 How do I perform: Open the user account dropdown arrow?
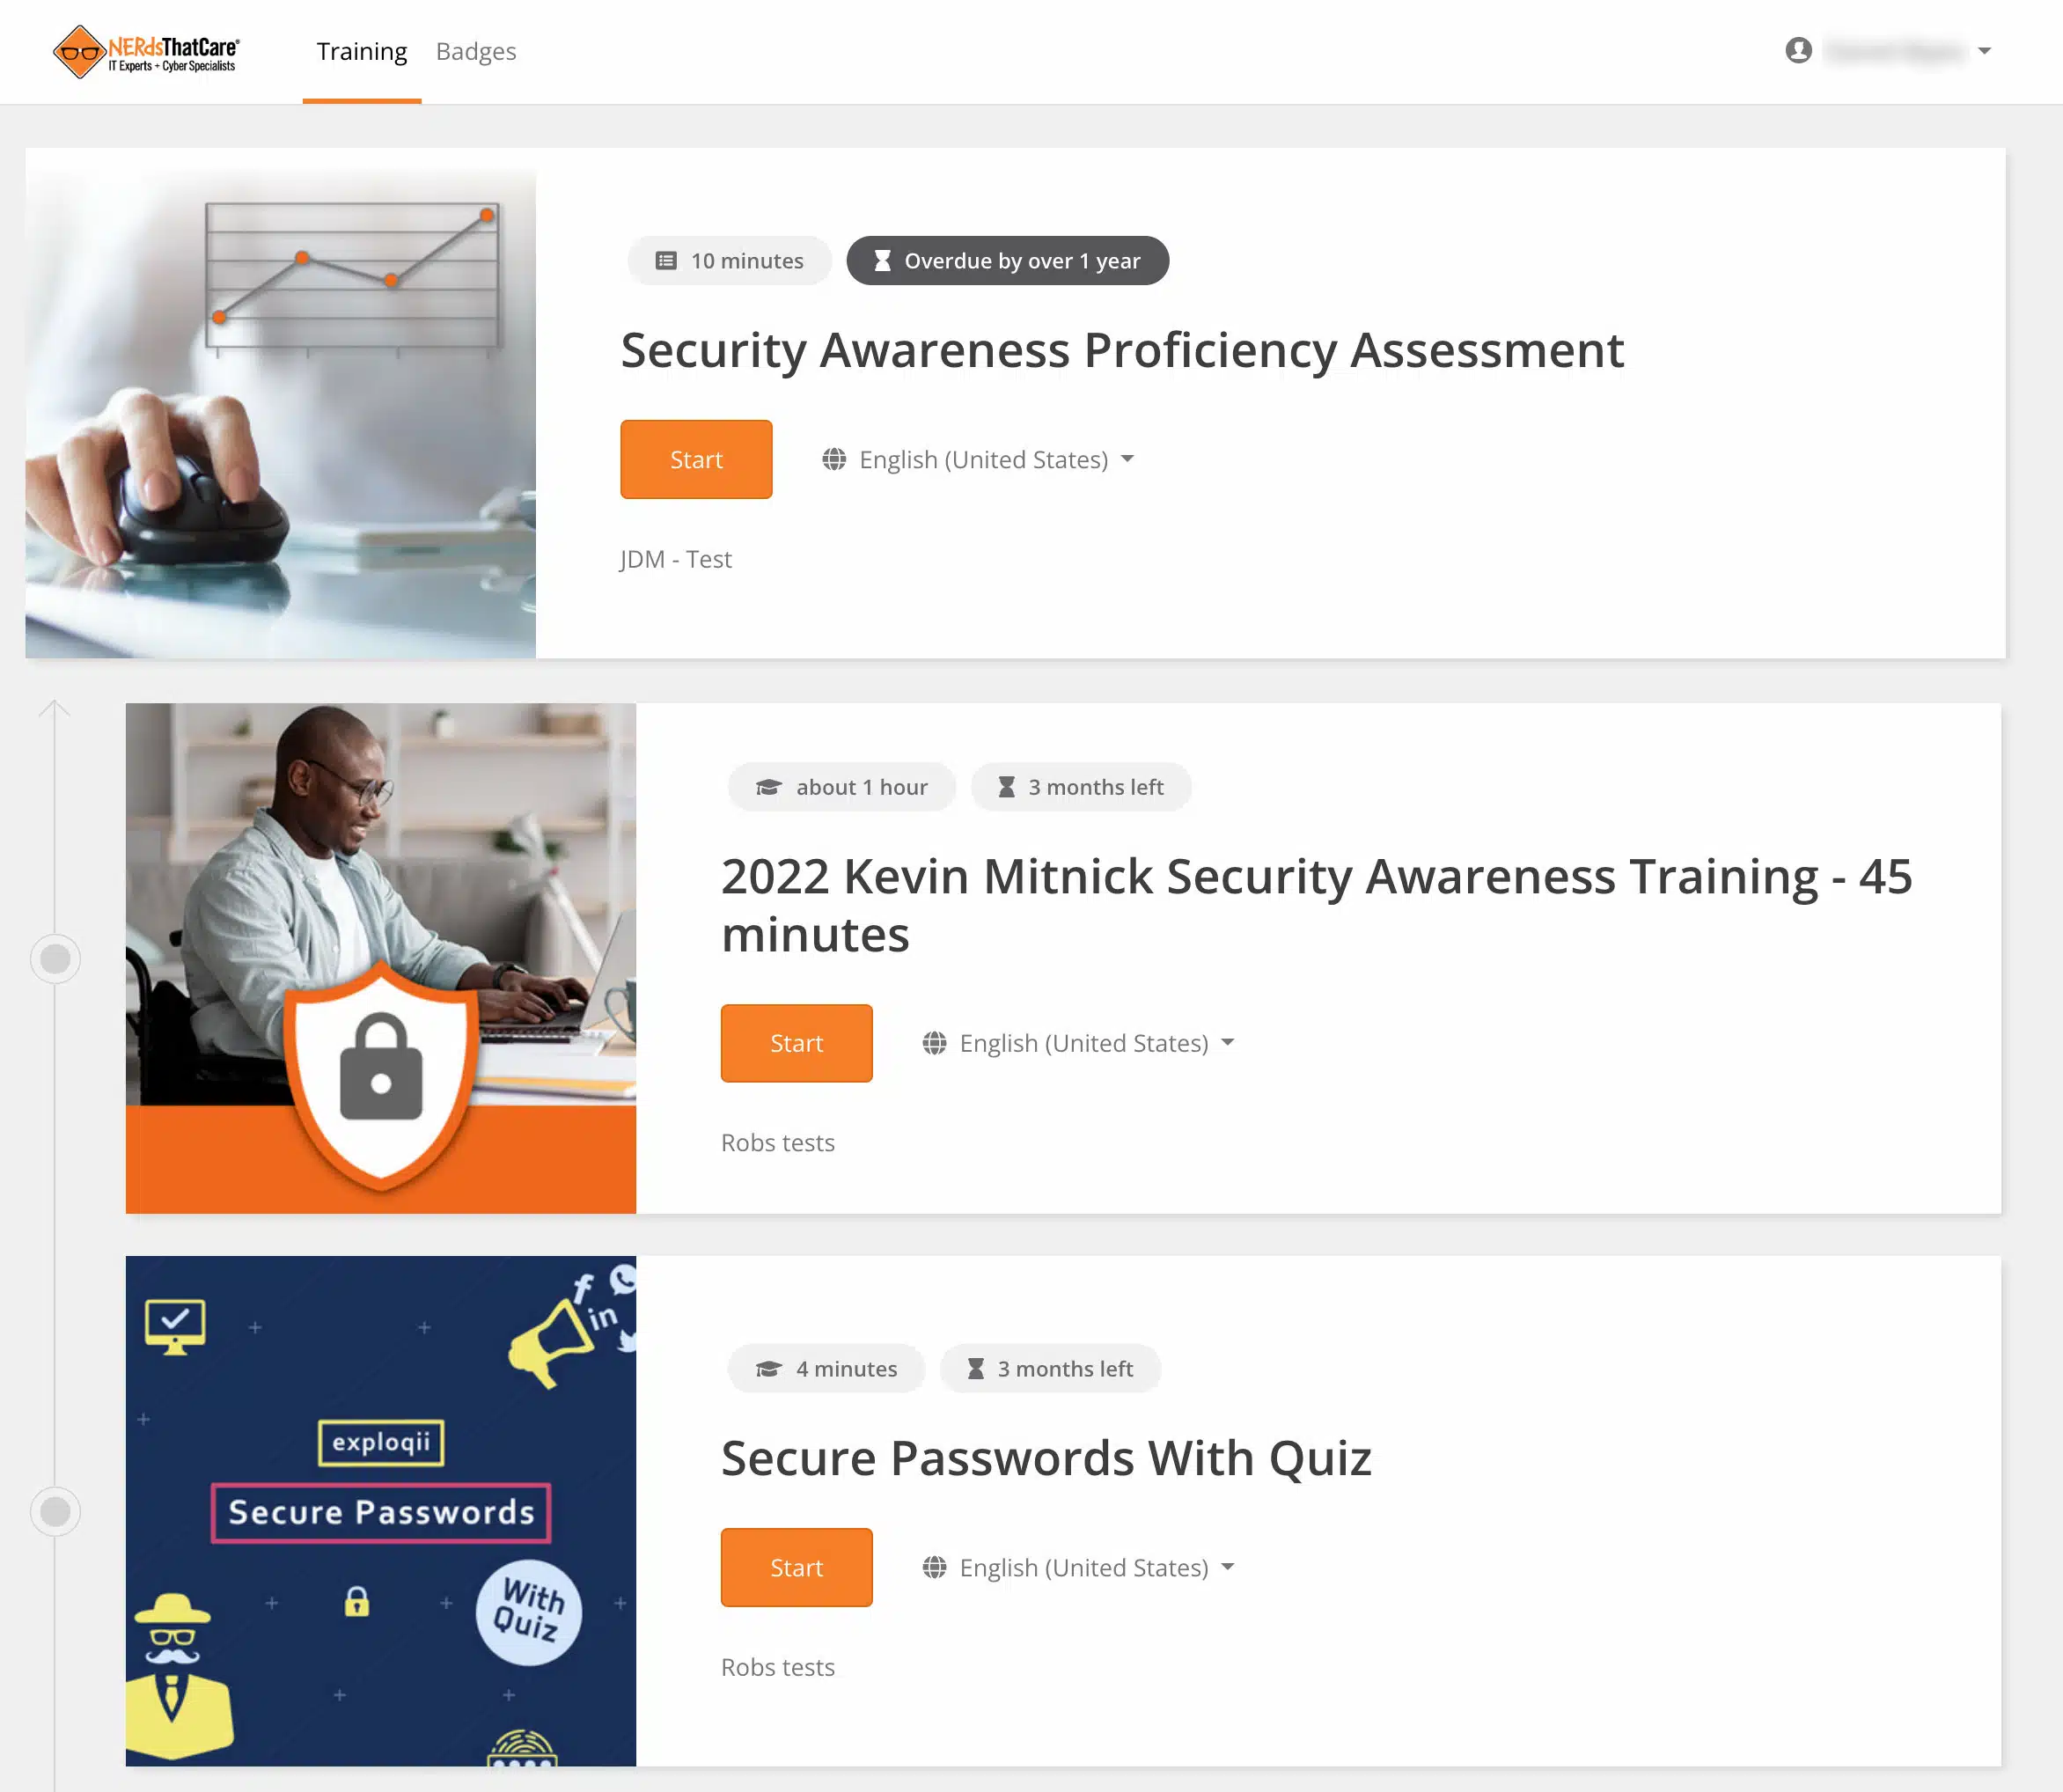pos(1984,51)
